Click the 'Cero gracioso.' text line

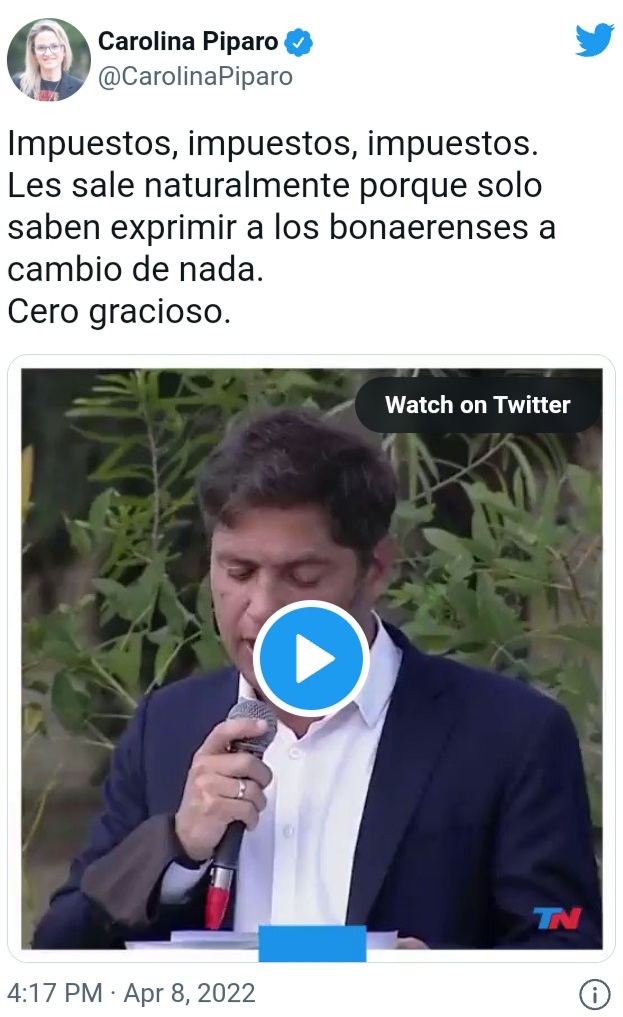coord(119,311)
